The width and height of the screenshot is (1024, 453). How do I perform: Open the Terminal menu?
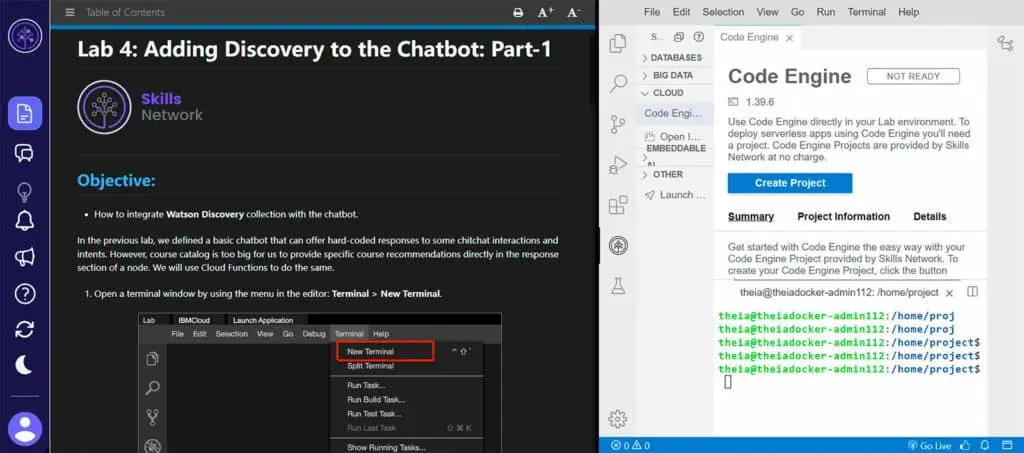point(867,12)
